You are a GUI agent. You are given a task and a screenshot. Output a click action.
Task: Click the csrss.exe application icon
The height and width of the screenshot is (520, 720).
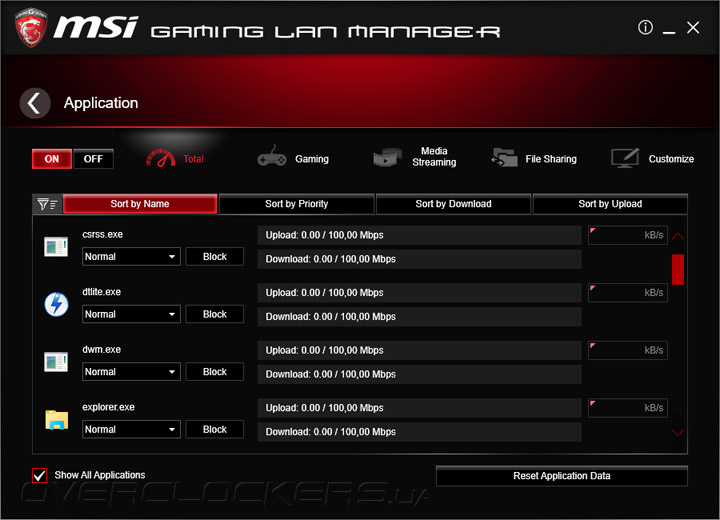(x=56, y=246)
